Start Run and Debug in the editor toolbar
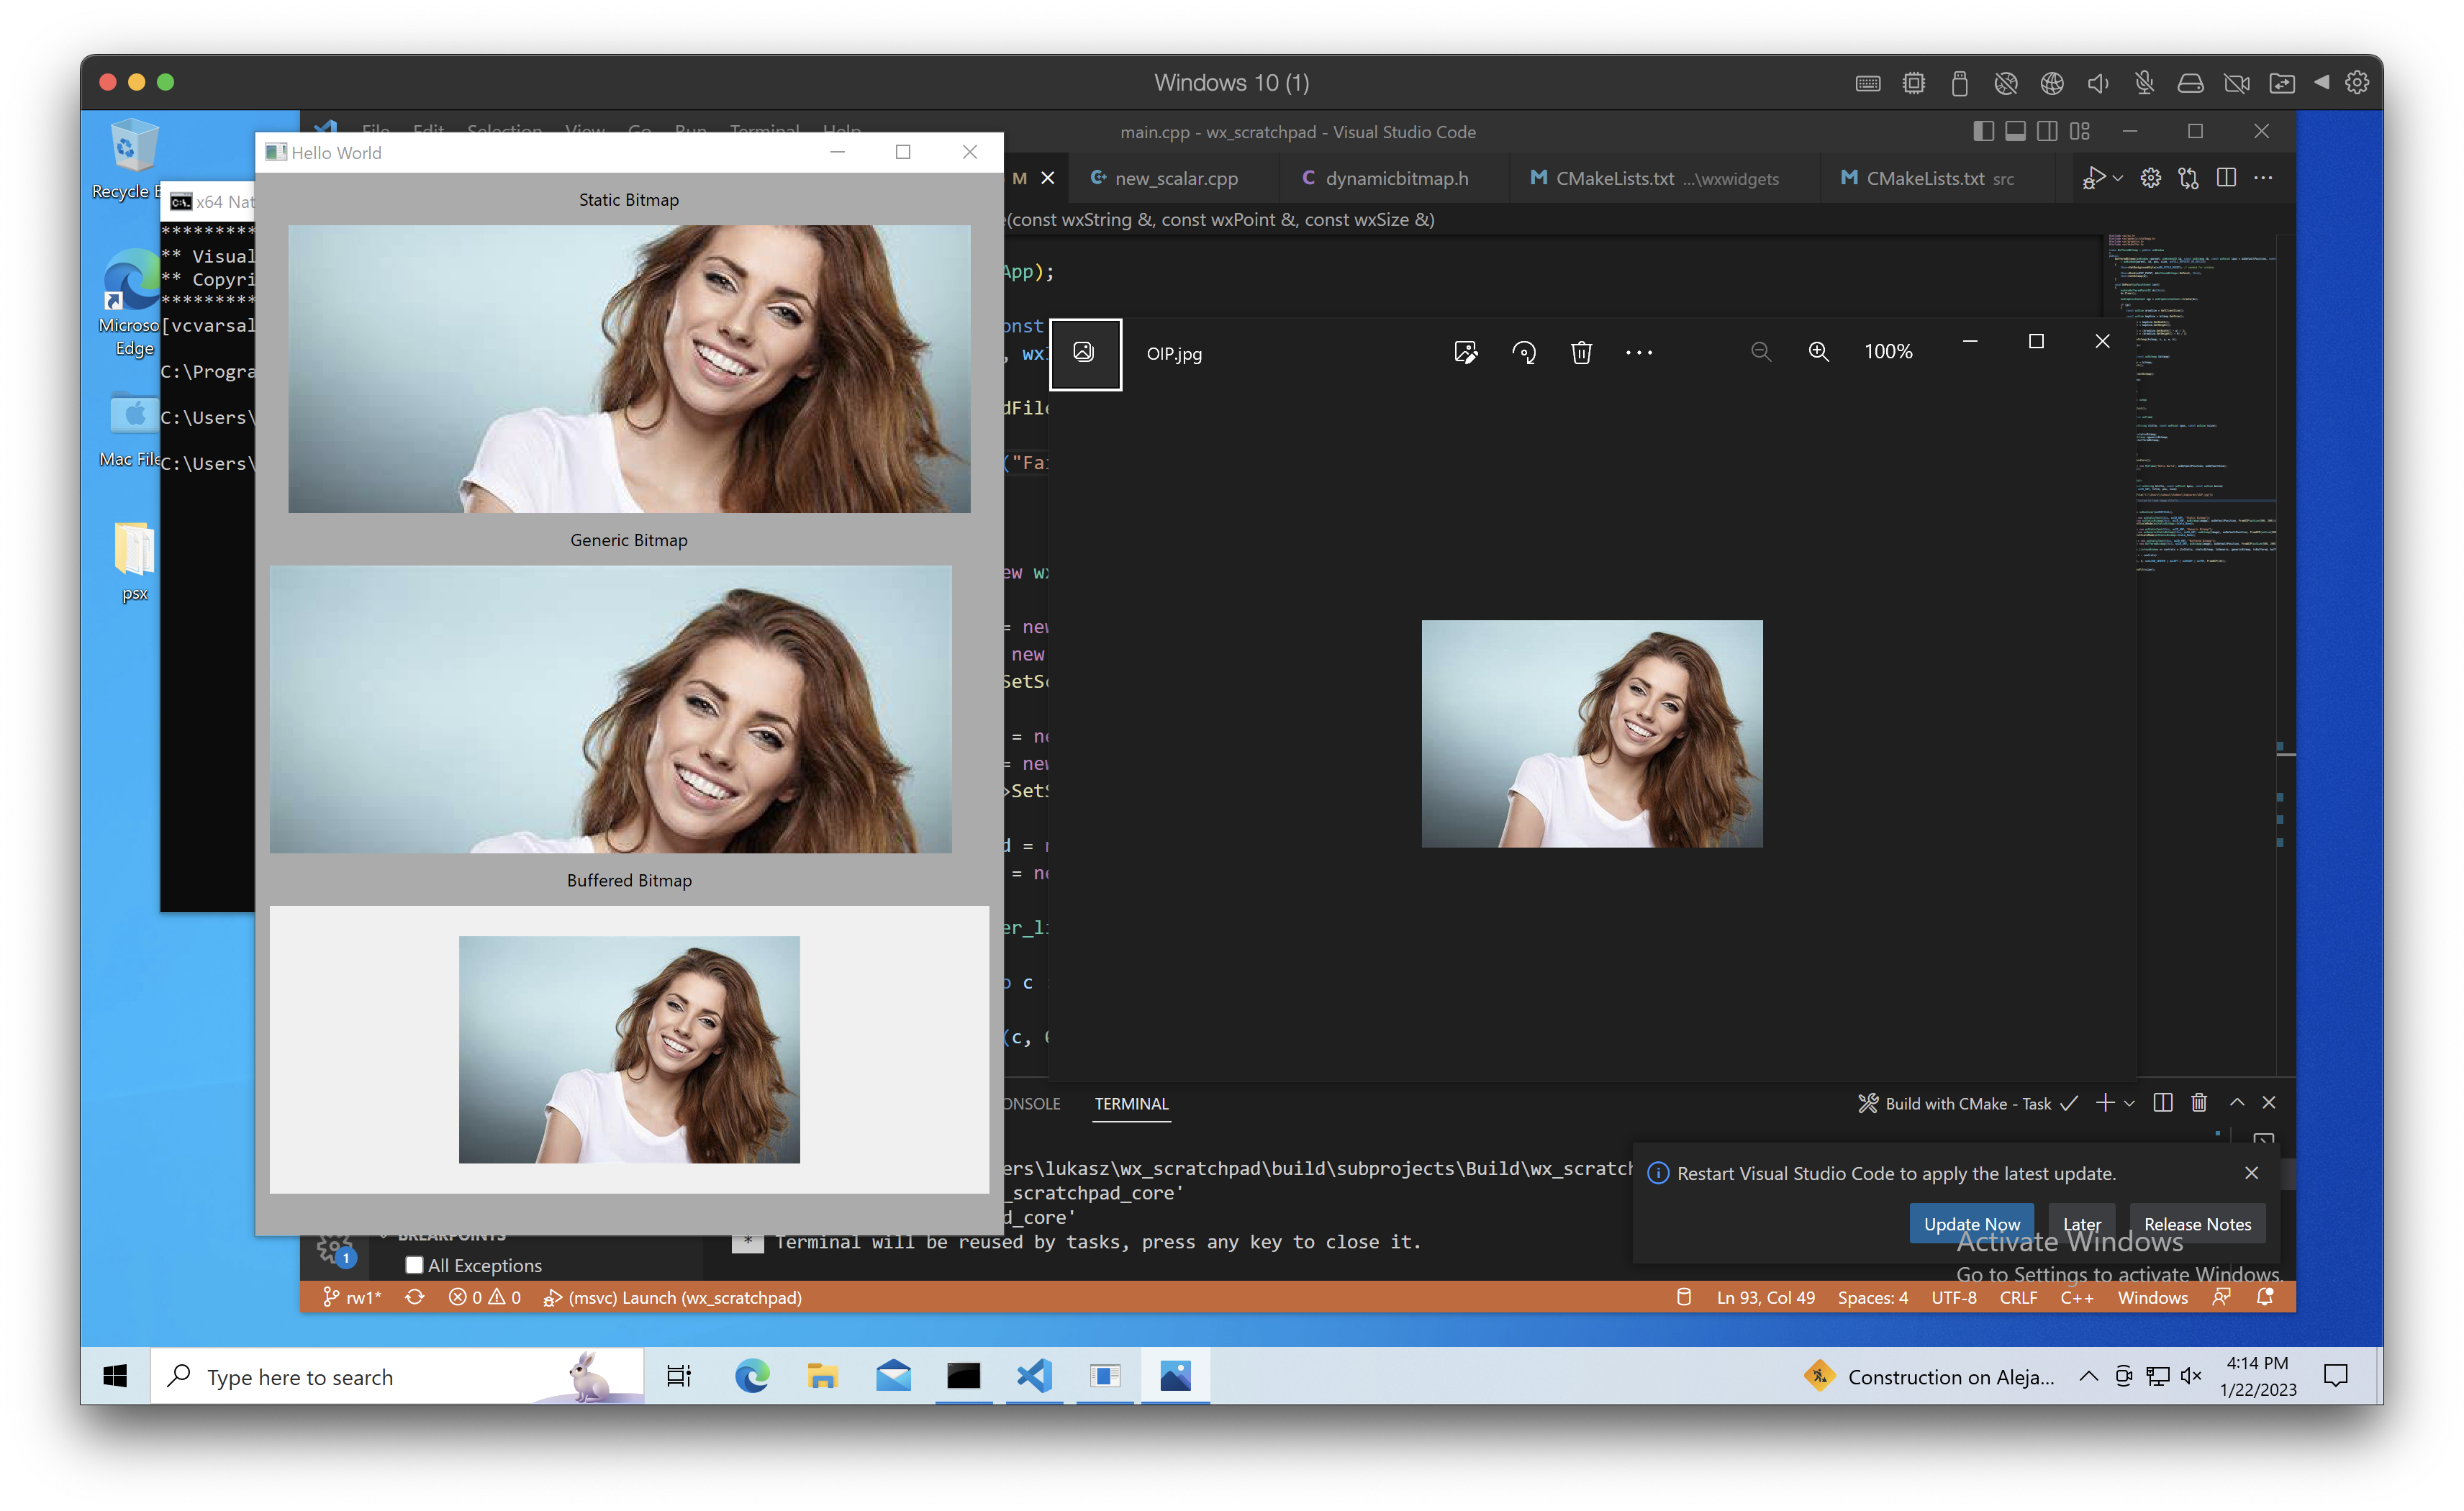 [x=2093, y=178]
